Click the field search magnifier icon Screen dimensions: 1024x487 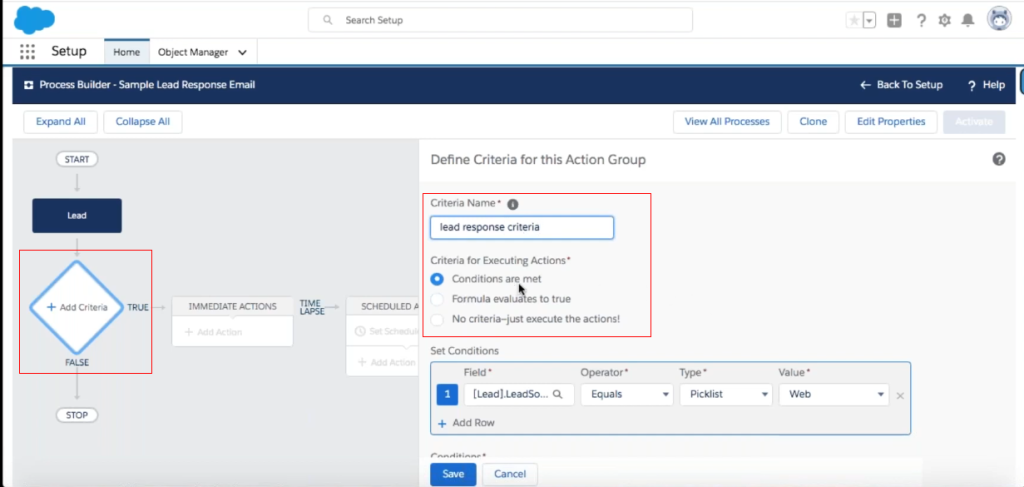click(558, 394)
